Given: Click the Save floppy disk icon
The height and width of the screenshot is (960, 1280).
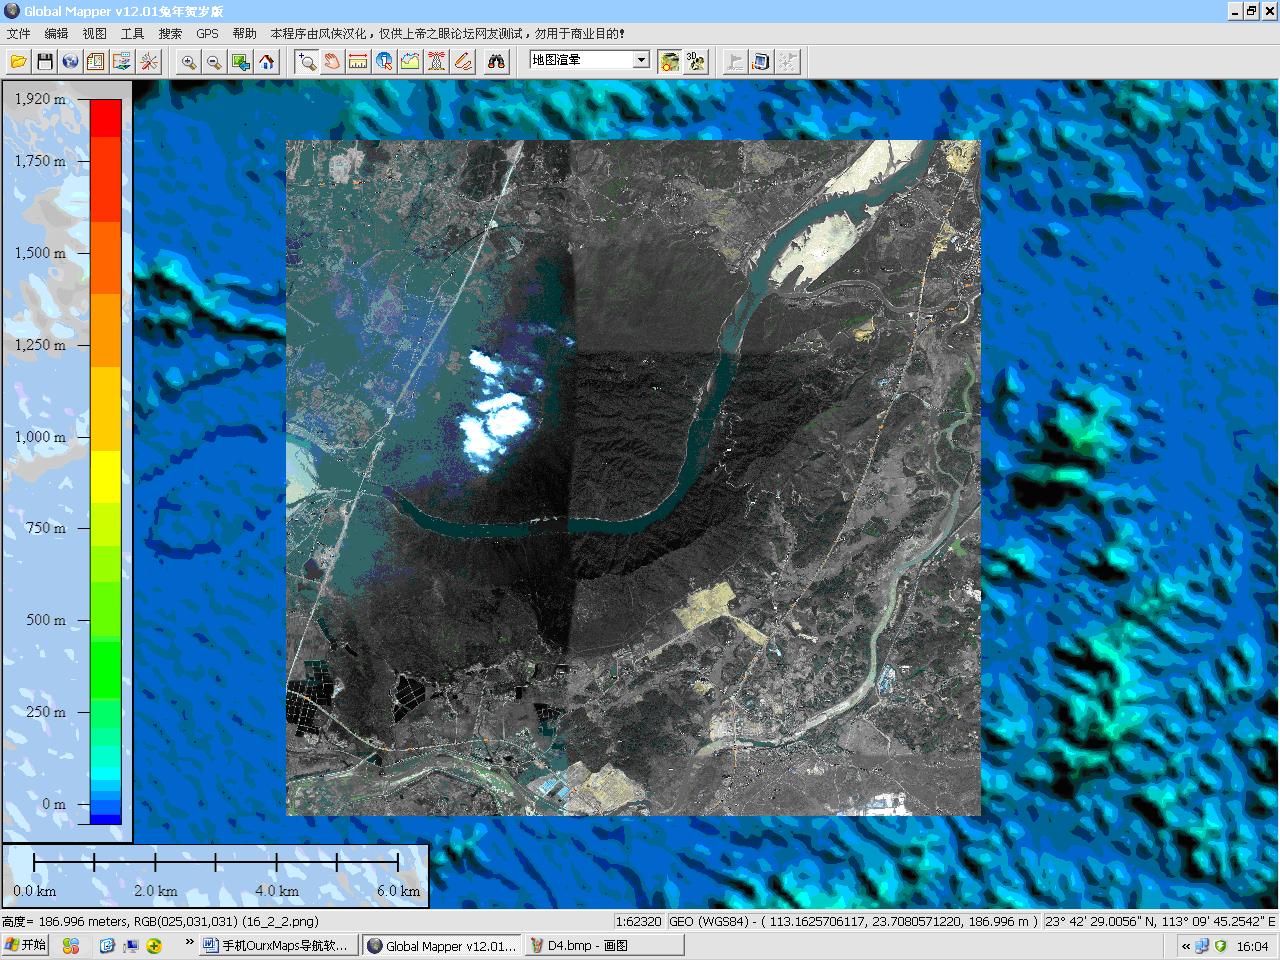Looking at the screenshot, I should [x=45, y=62].
